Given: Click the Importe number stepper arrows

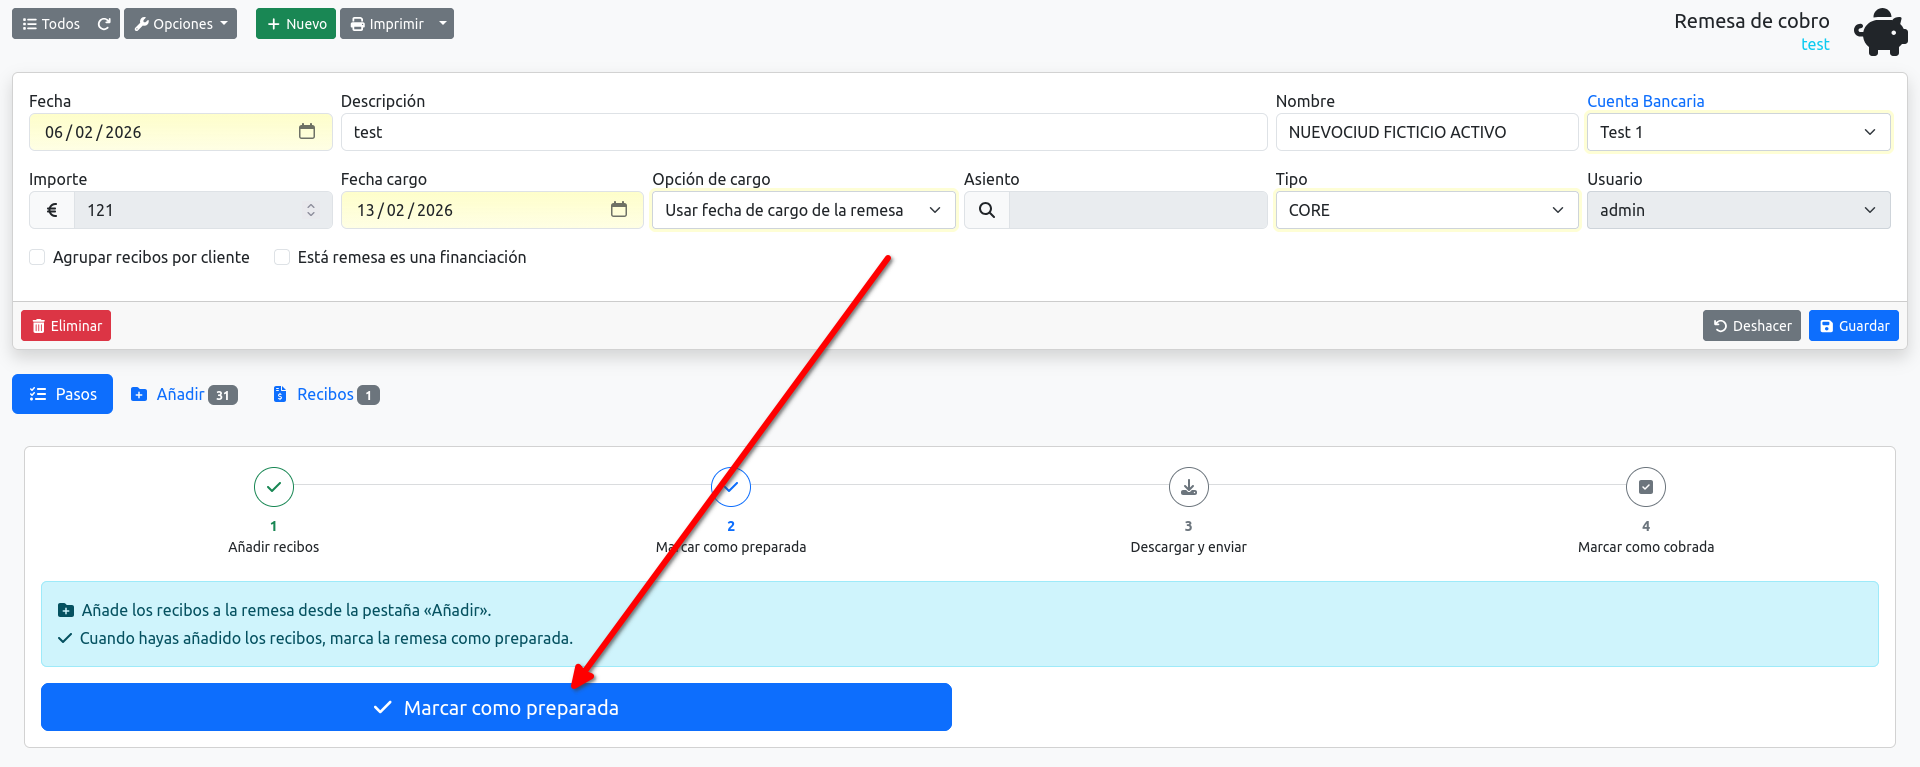Looking at the screenshot, I should pyautogui.click(x=311, y=210).
